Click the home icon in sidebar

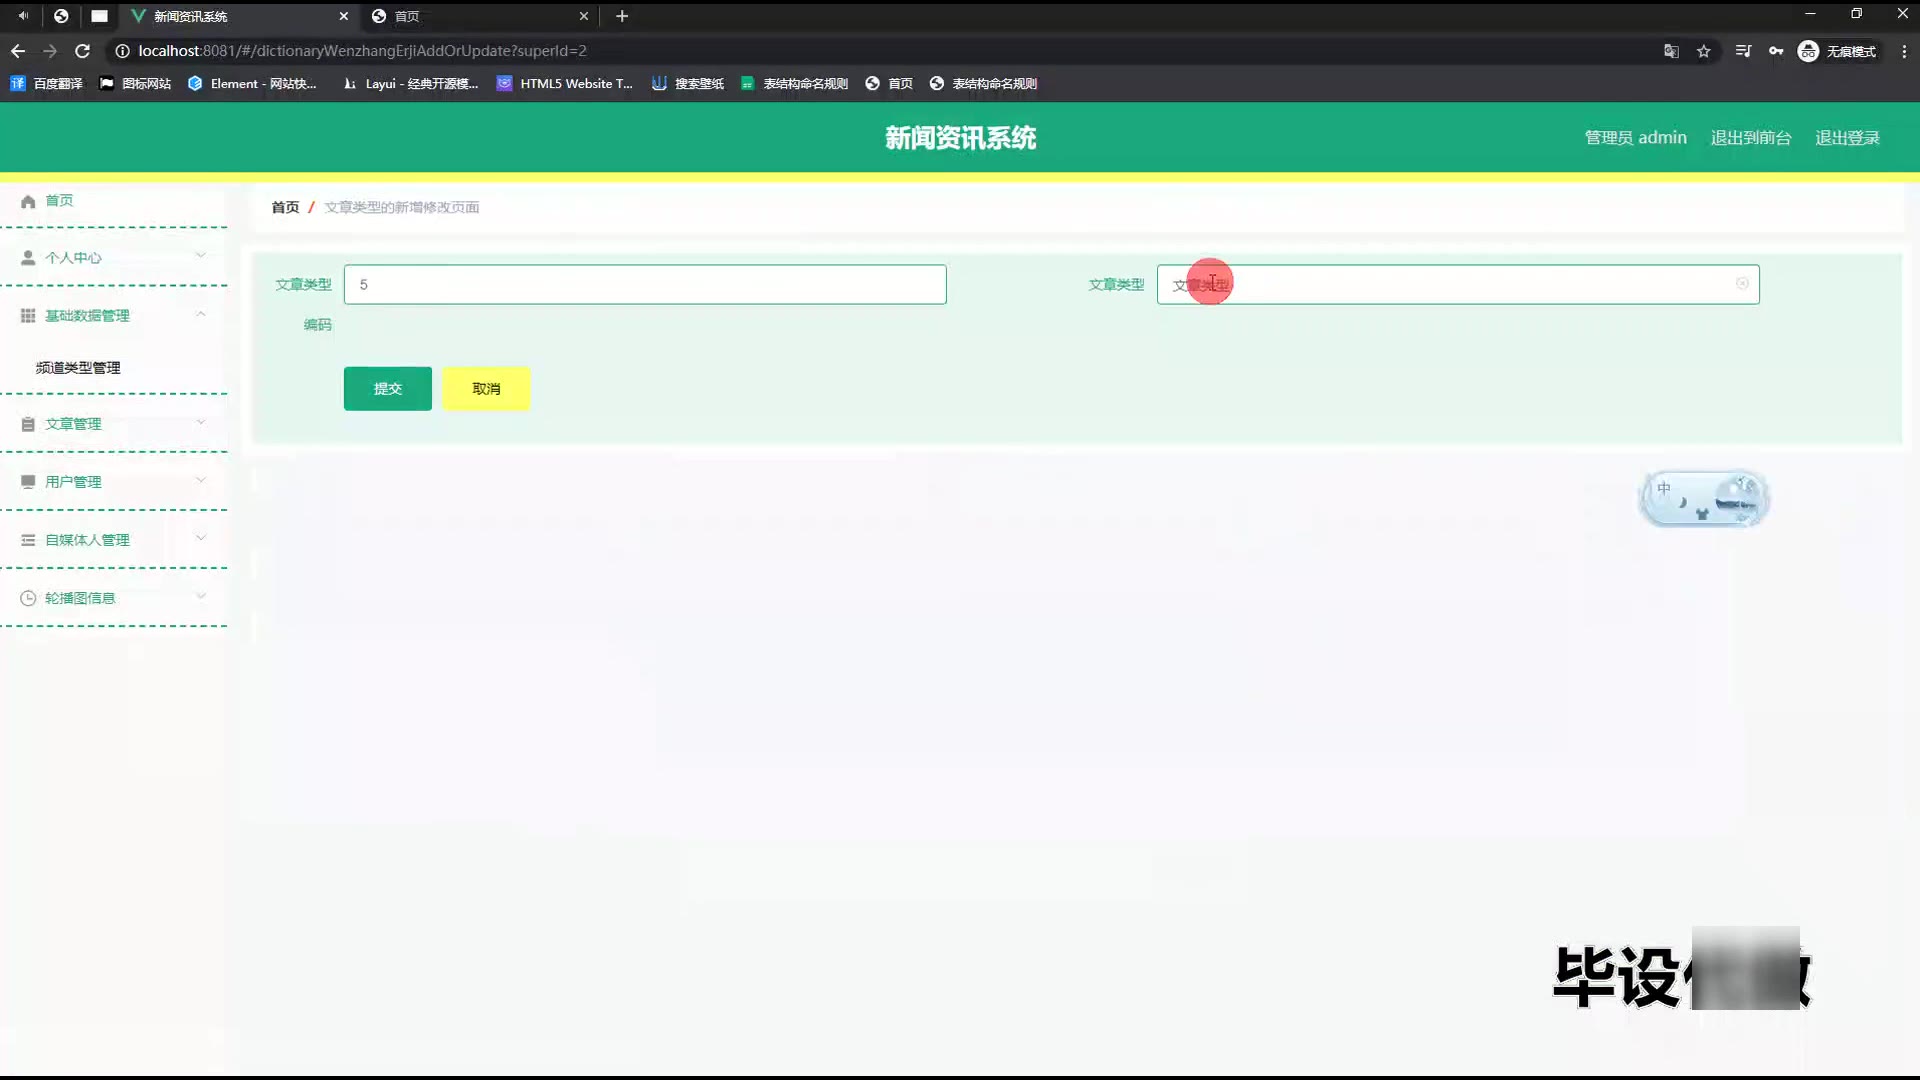[x=28, y=201]
